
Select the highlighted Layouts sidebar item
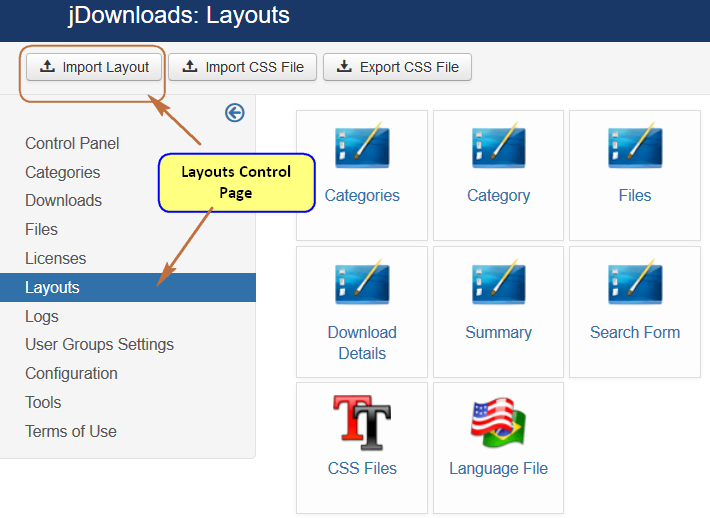[x=128, y=288]
